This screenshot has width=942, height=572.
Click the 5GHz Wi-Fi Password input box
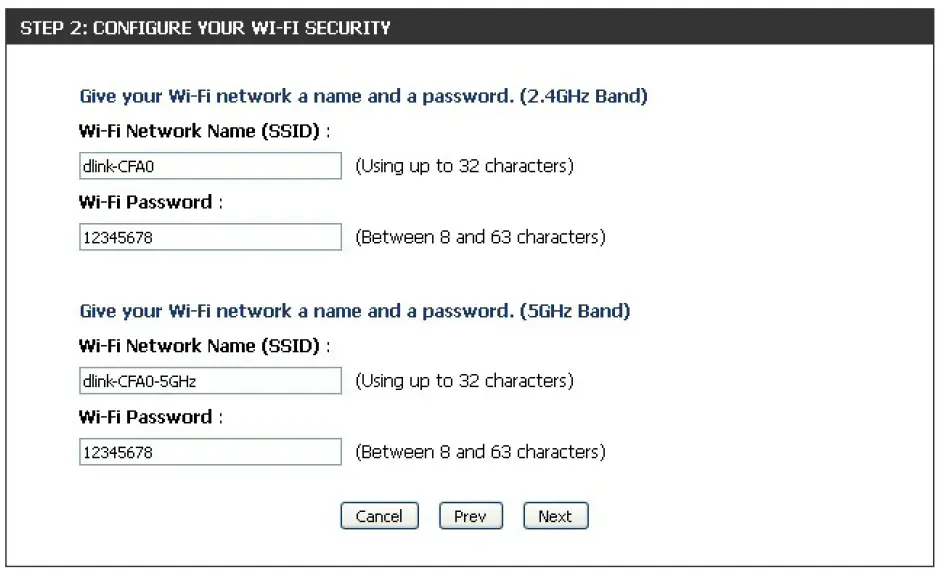[x=210, y=453]
